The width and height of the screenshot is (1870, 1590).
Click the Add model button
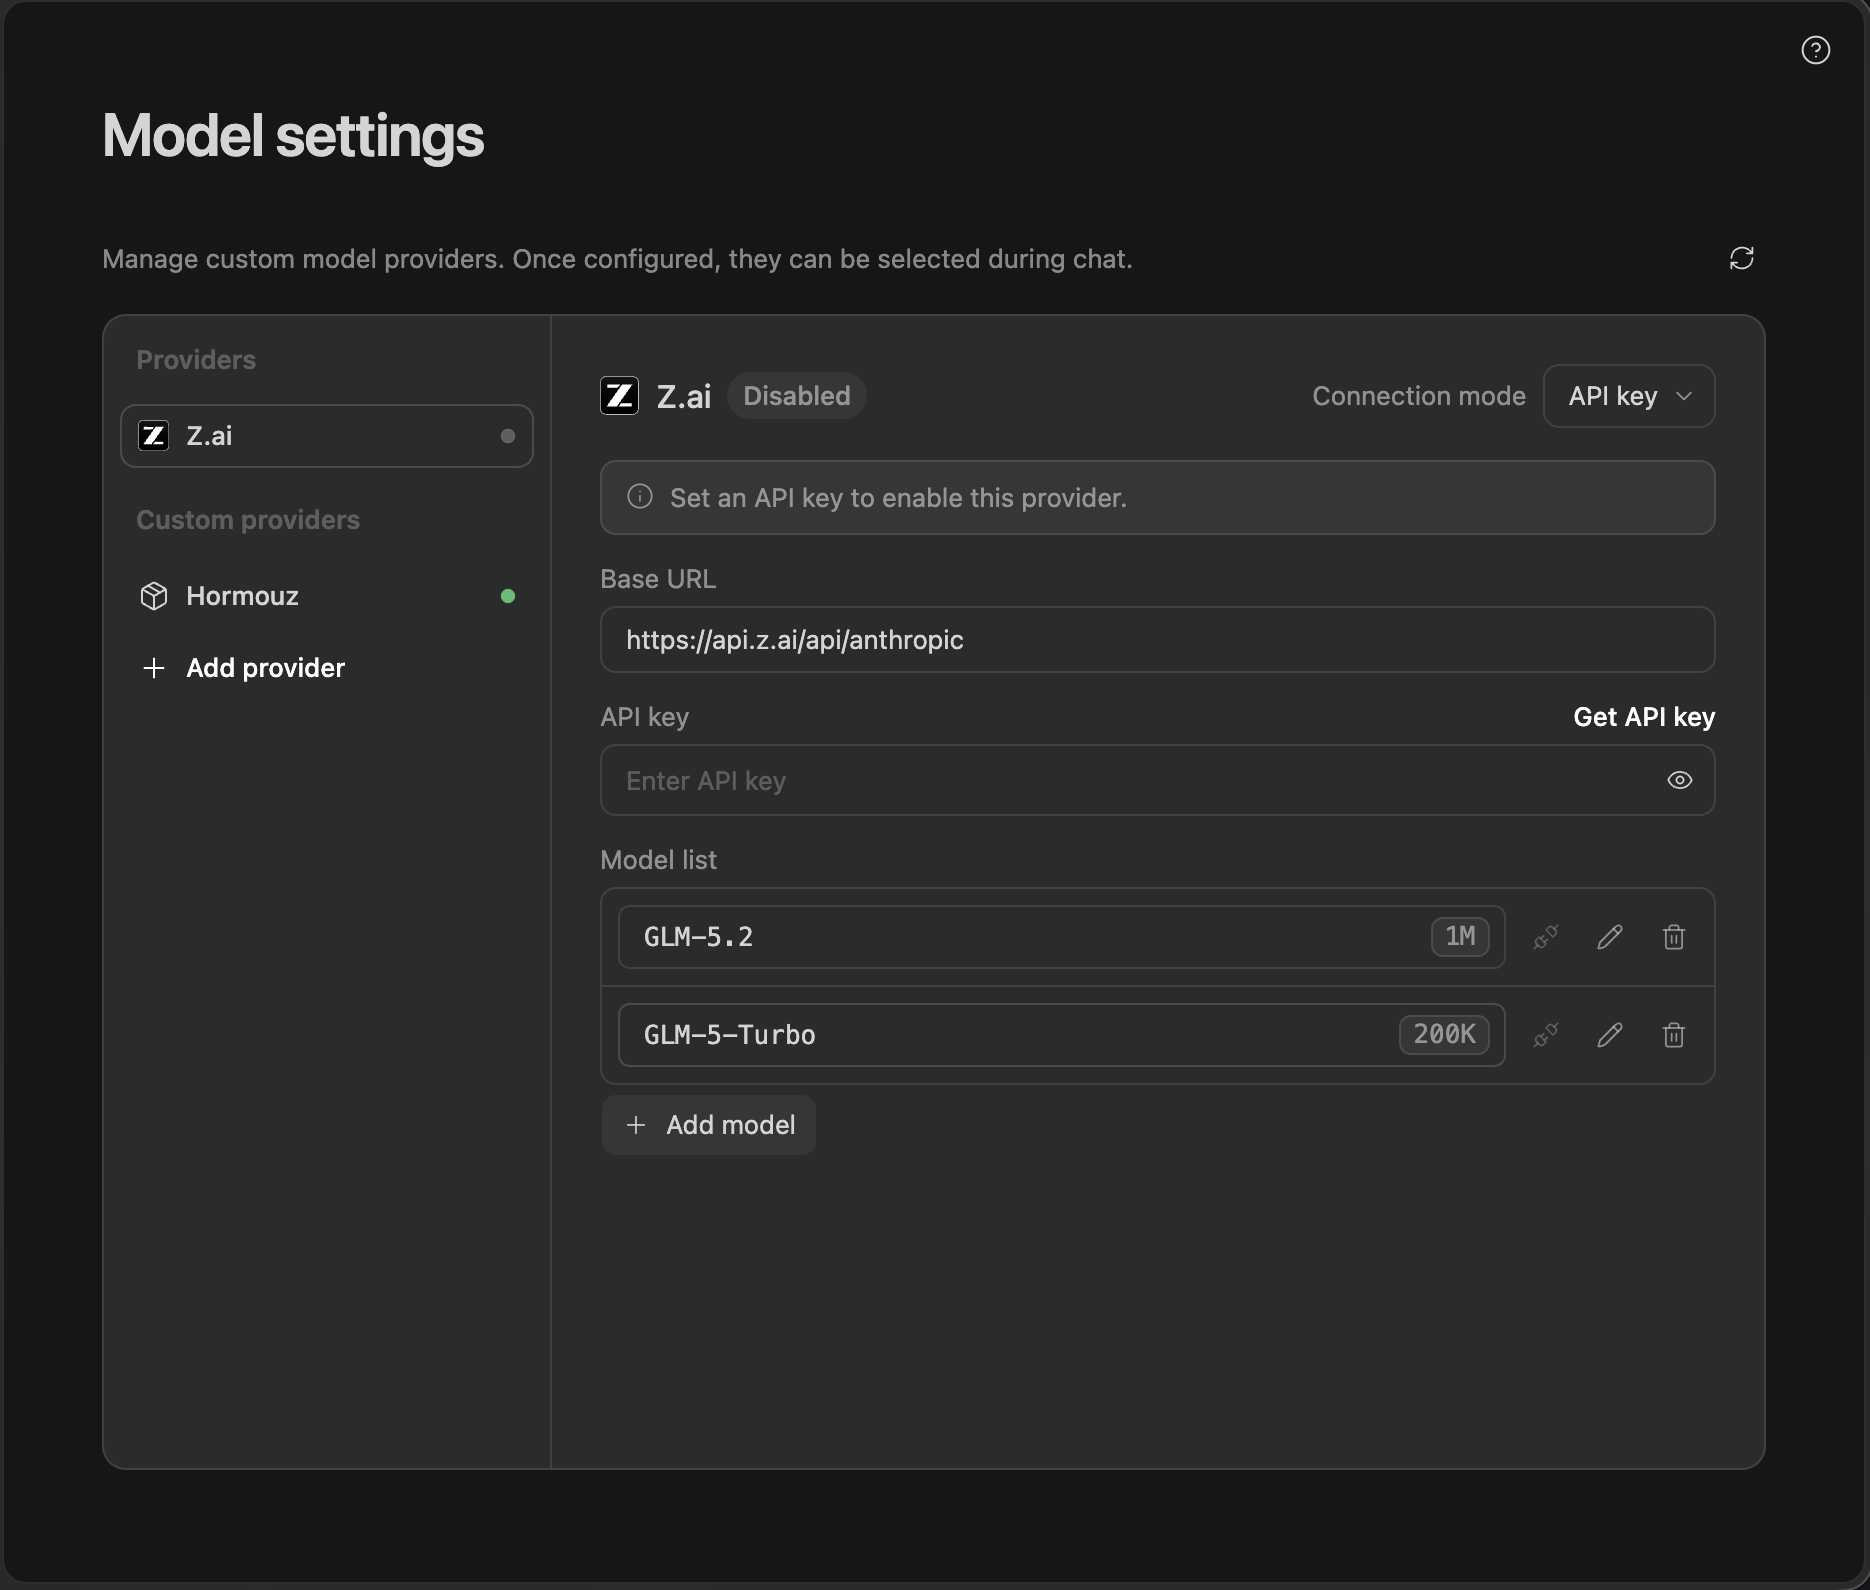(709, 1125)
